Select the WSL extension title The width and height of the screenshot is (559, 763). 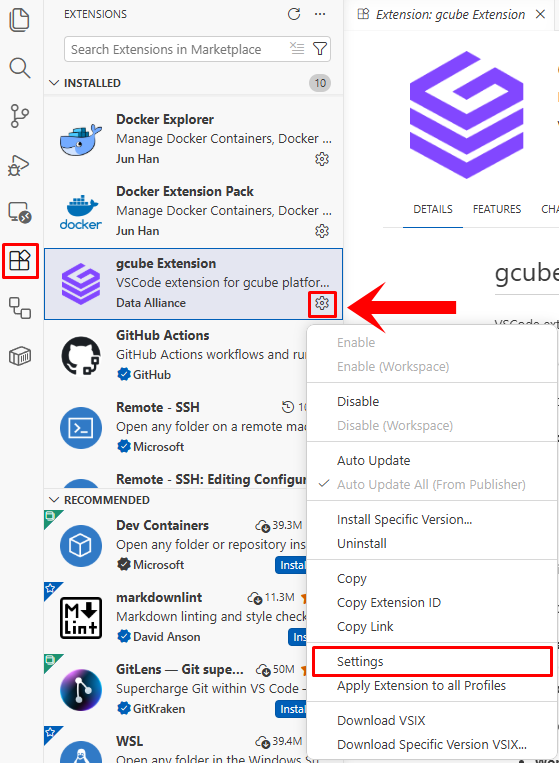pos(129,741)
